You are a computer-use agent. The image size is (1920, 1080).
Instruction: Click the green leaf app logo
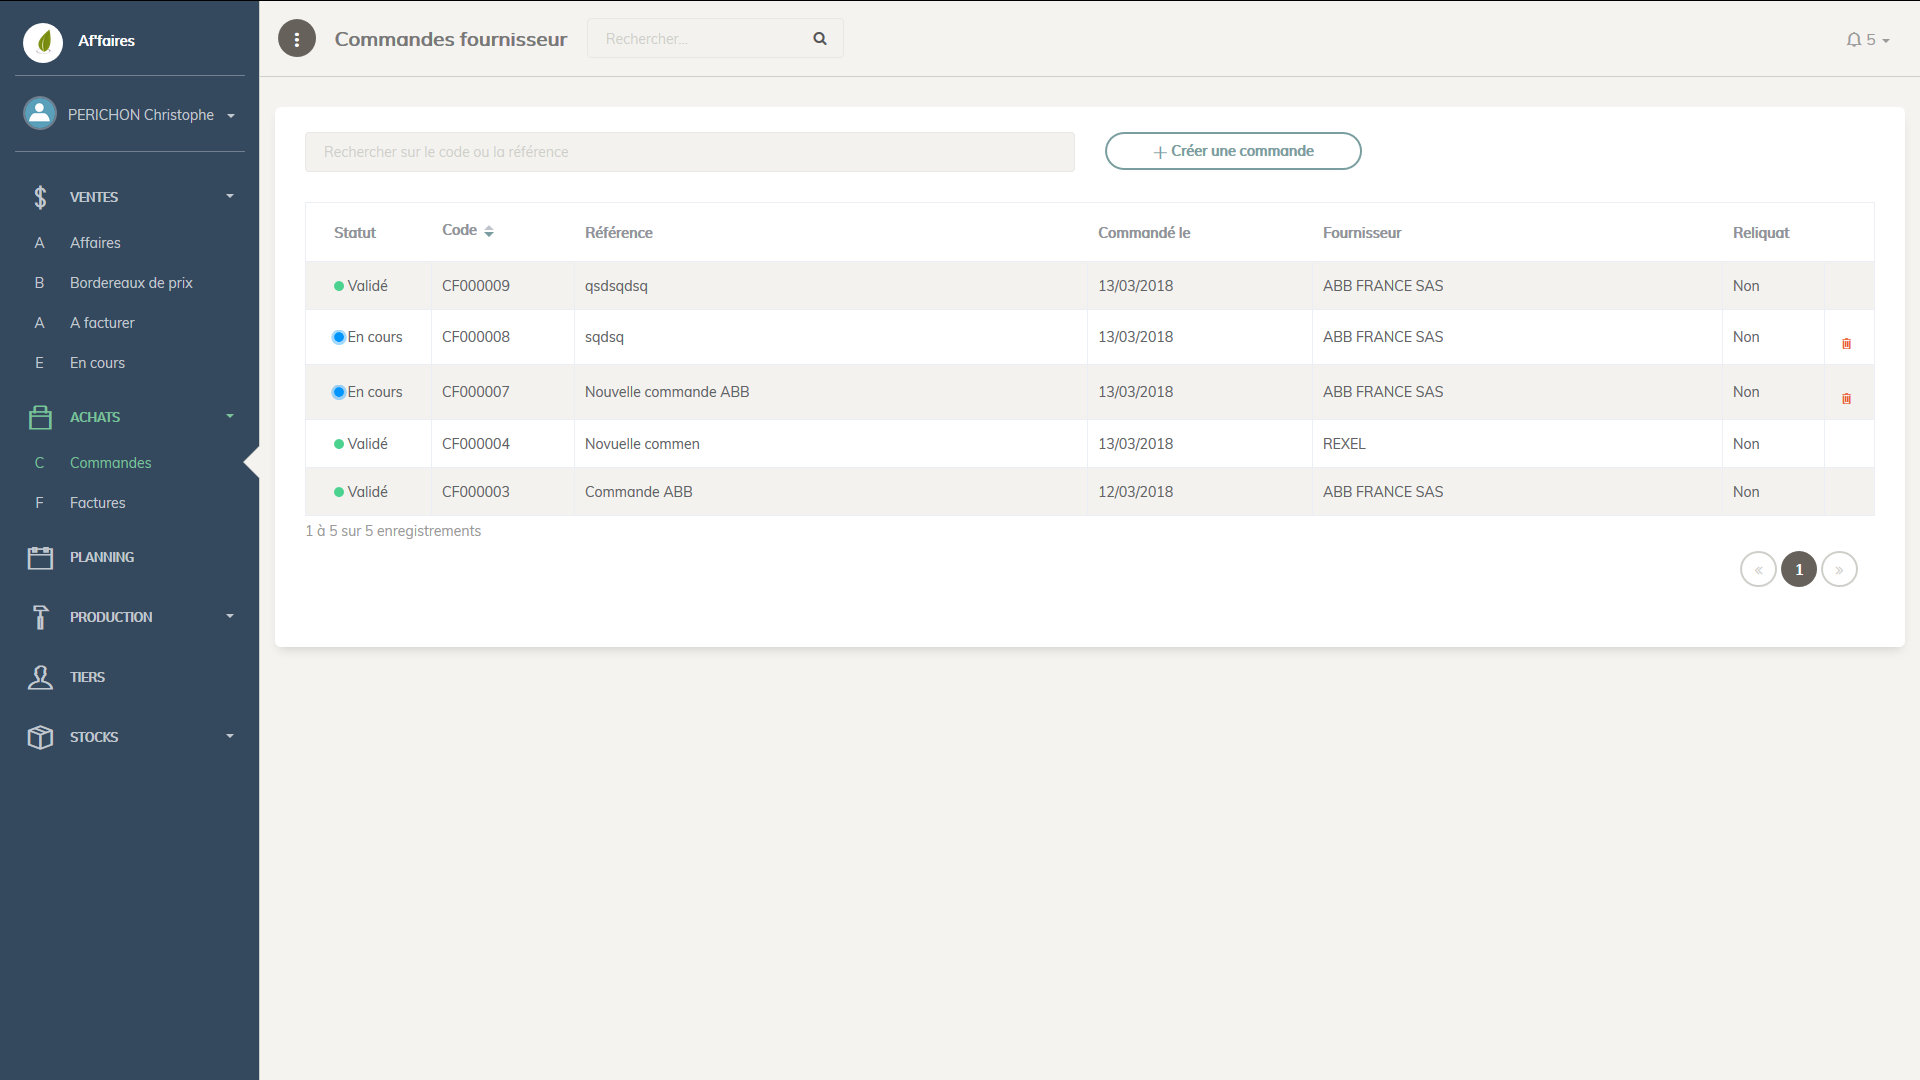click(x=43, y=41)
